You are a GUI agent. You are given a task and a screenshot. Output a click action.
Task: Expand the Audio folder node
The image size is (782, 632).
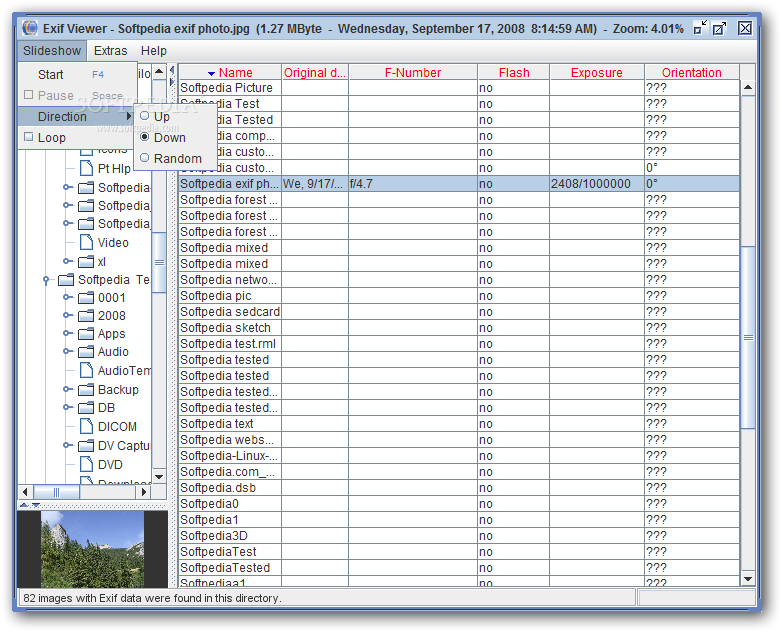coord(67,351)
